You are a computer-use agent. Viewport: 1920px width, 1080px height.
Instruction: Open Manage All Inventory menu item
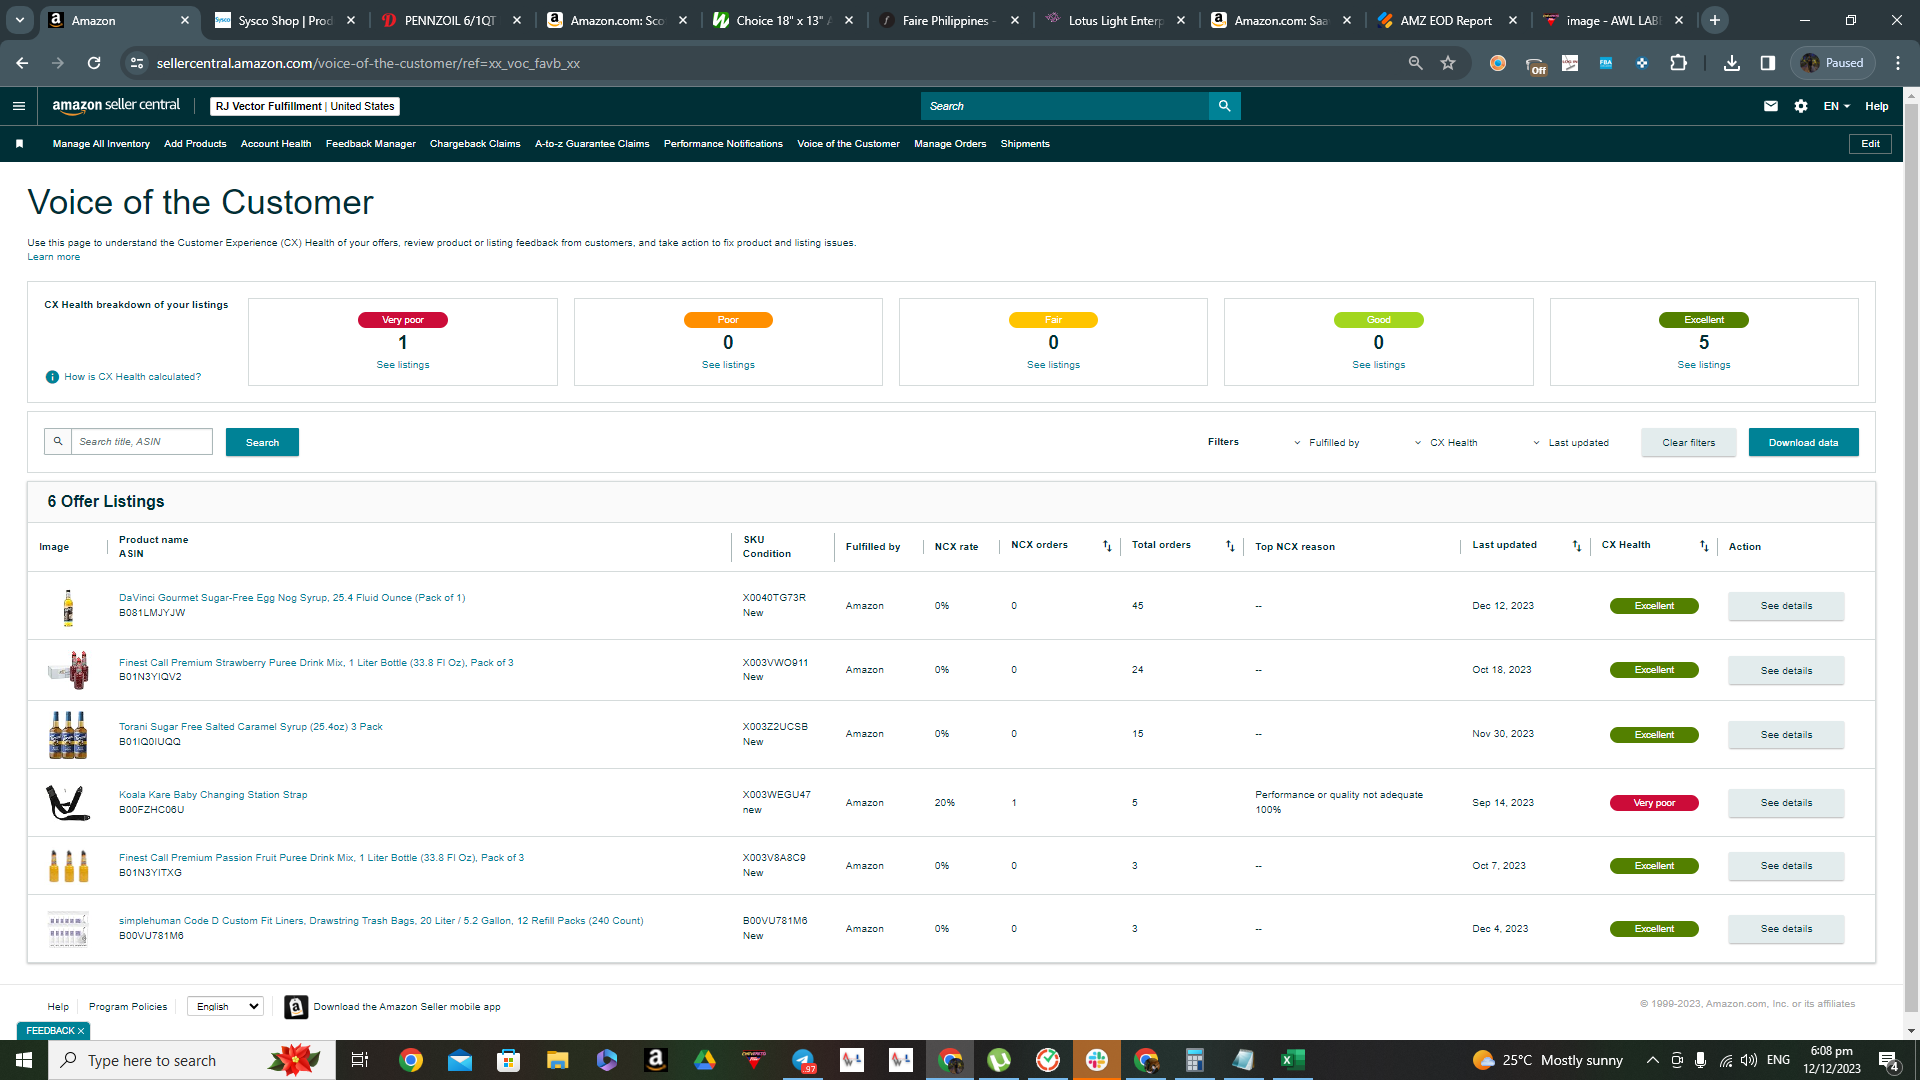(x=101, y=144)
